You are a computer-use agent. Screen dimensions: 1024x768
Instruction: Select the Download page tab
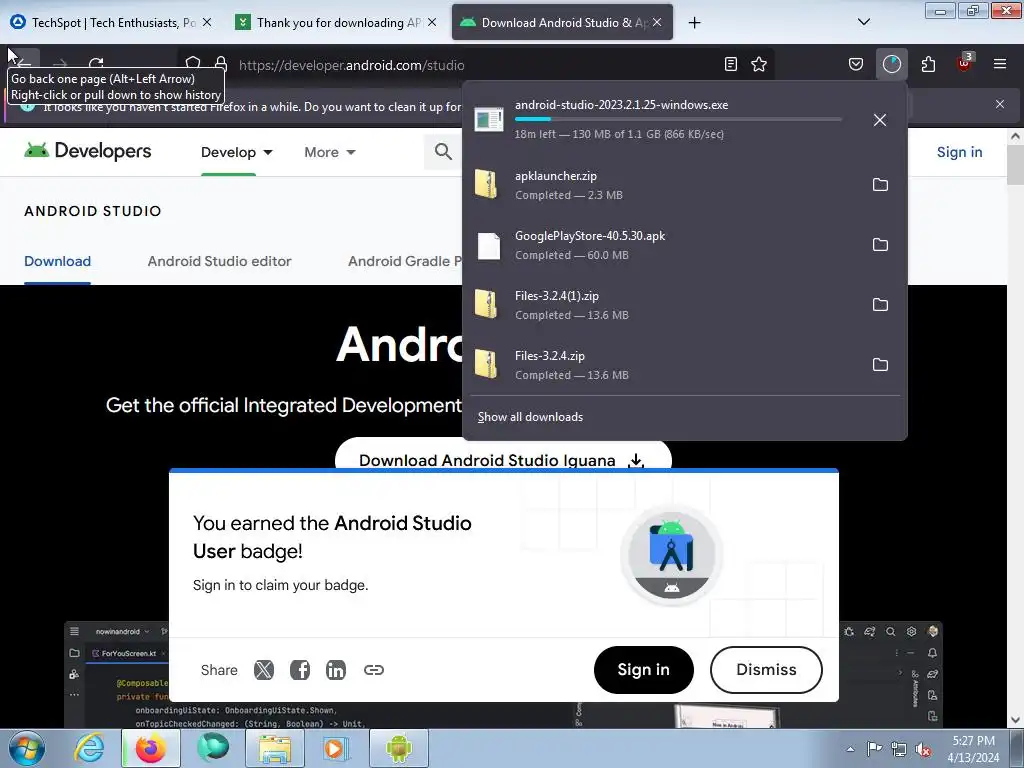[57, 261]
